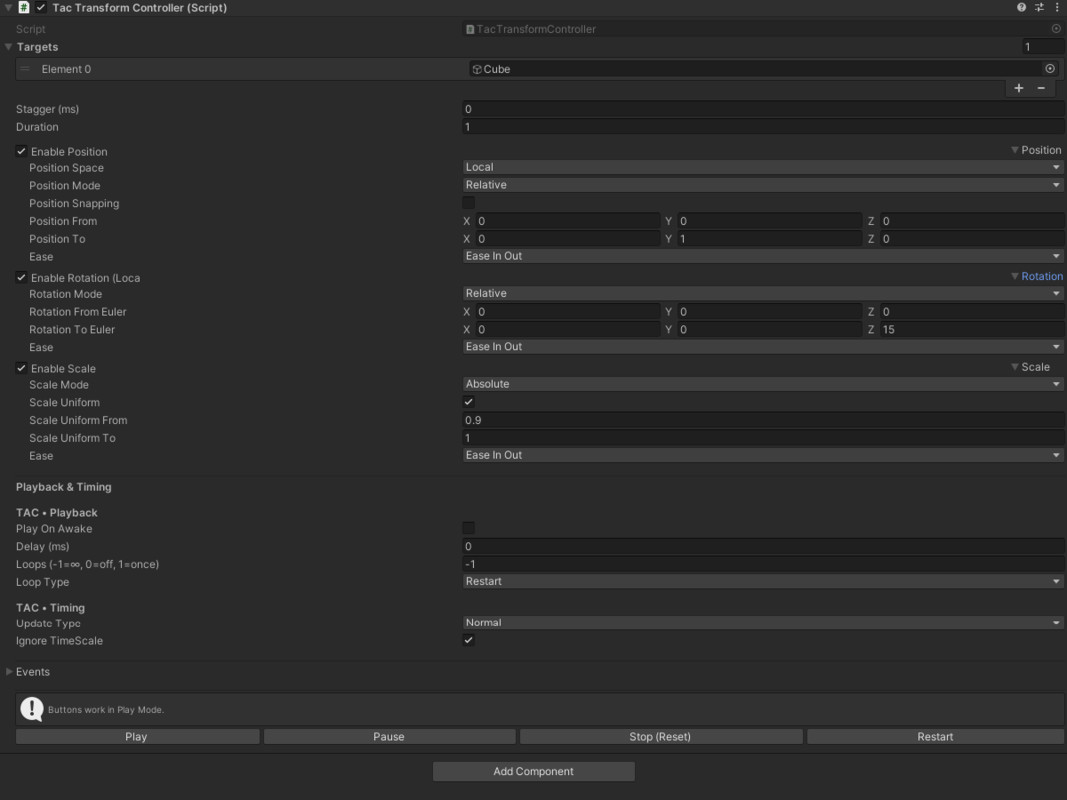Open the component kebab menu
This screenshot has width=1067, height=800.
pyautogui.click(x=1055, y=8)
